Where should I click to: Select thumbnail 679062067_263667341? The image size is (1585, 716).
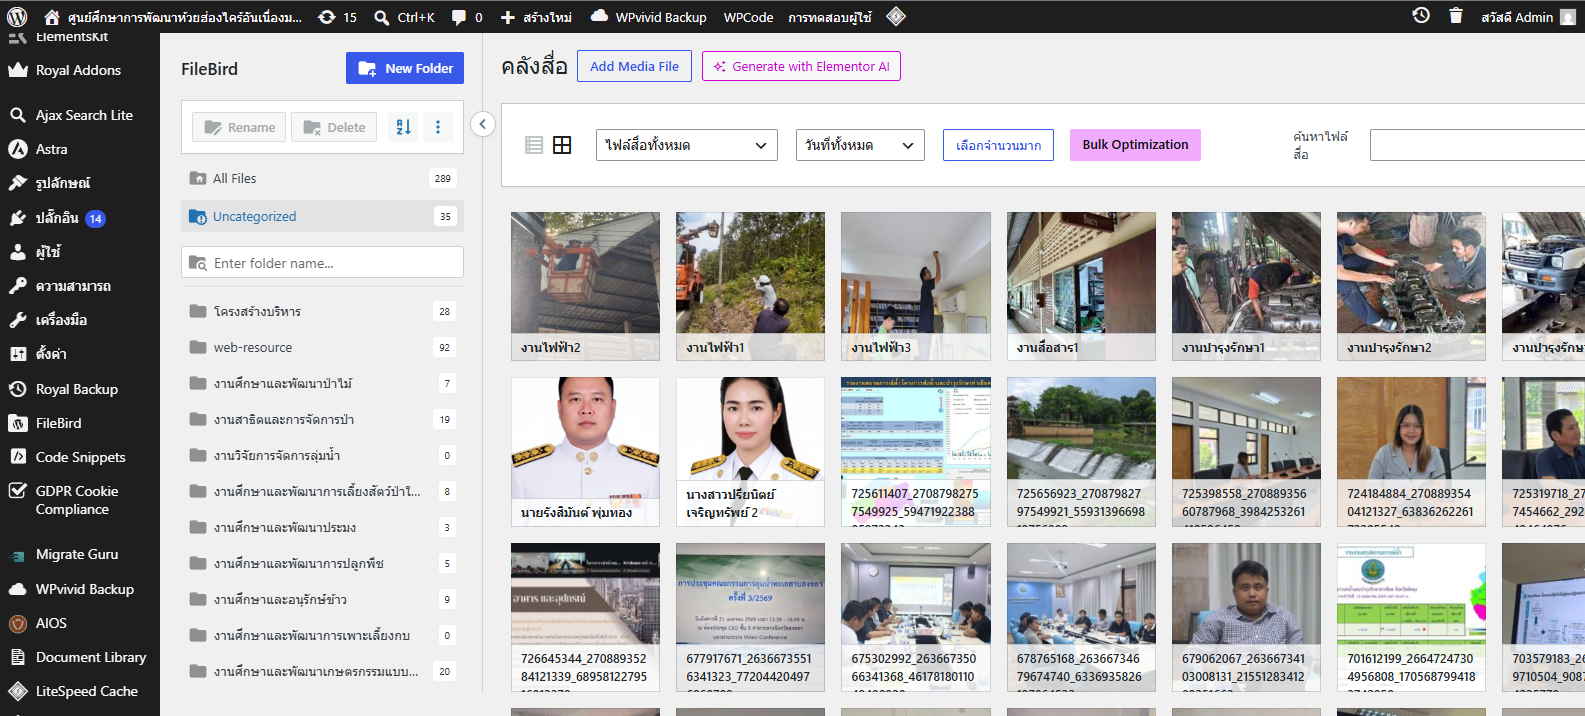[x=1246, y=617]
